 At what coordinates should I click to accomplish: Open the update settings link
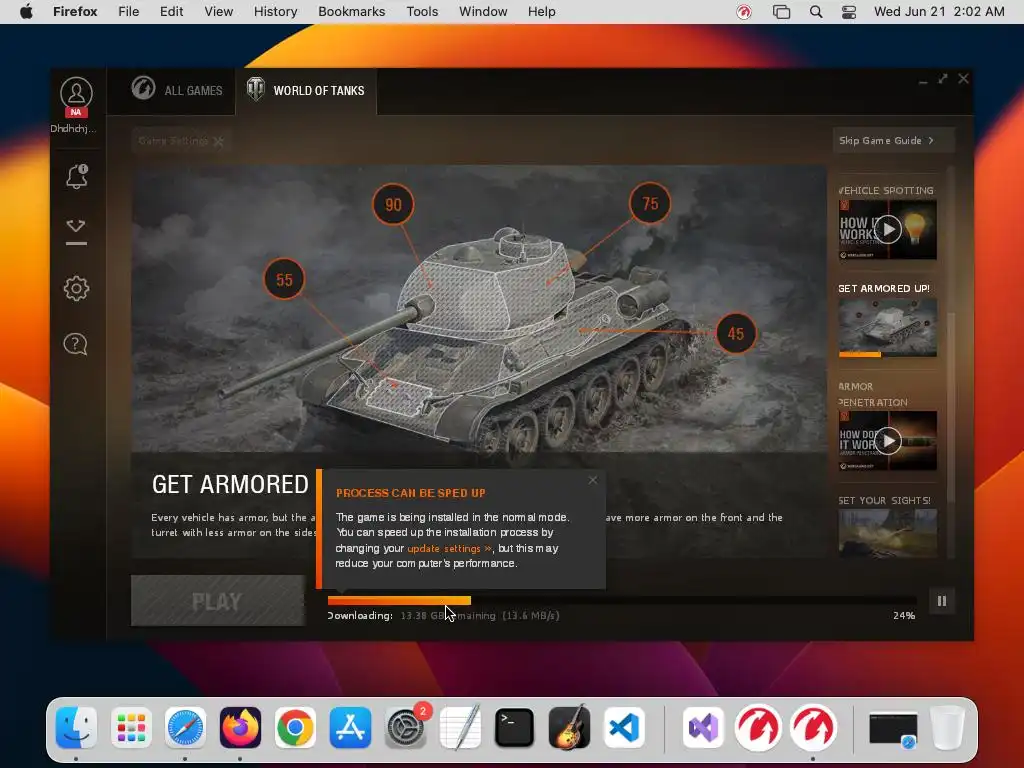pos(449,549)
